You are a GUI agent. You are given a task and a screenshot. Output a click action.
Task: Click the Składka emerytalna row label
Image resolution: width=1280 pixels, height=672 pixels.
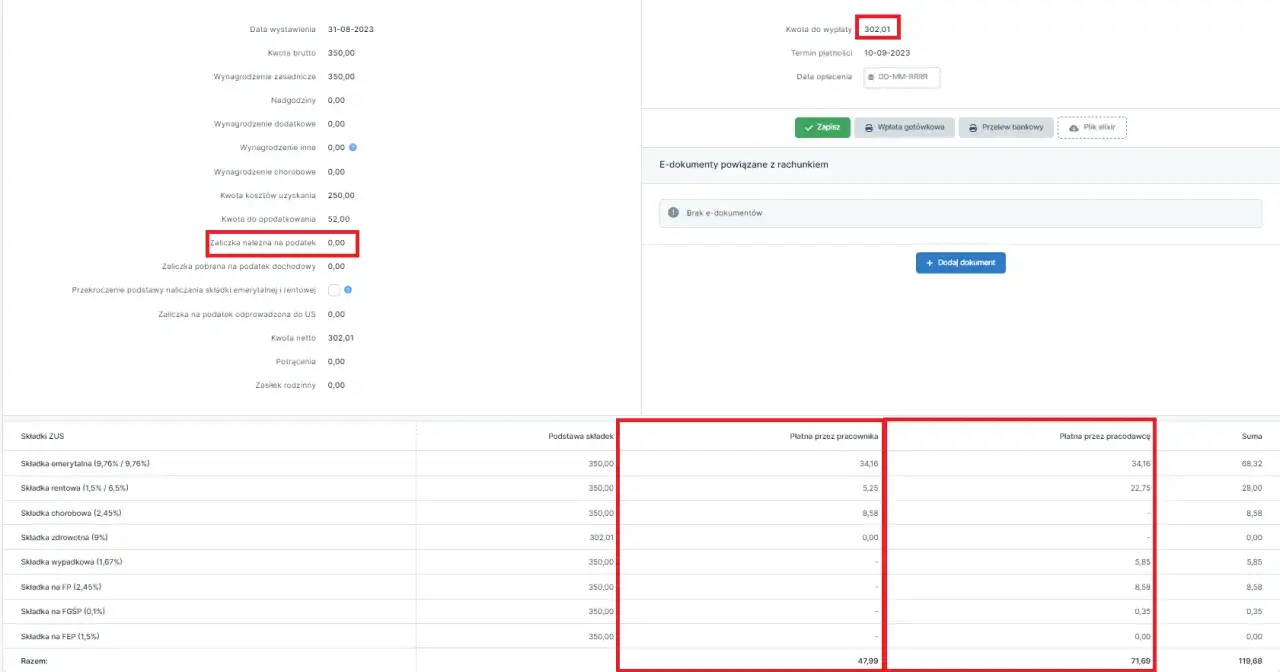(x=85, y=464)
